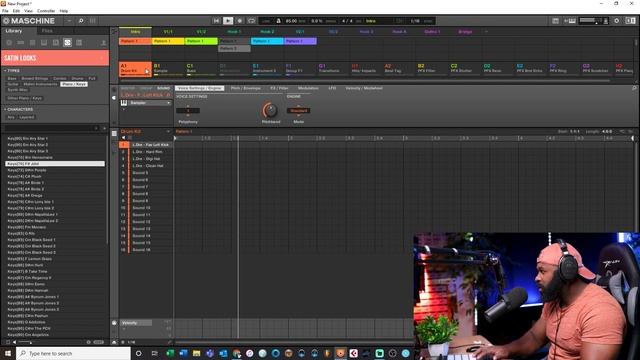Open the Sampler plug-in dropdown
640x360 pixels.
coord(150,103)
